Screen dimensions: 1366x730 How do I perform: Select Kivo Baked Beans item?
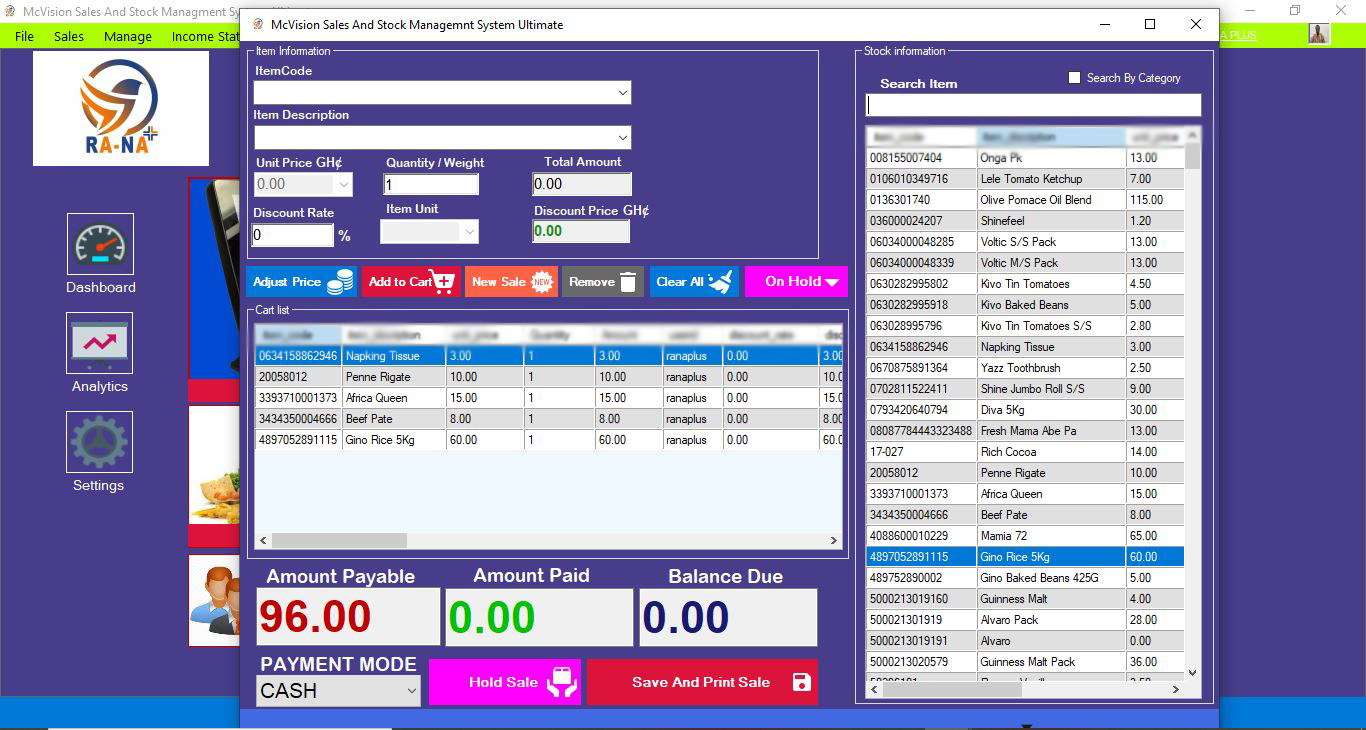point(1025,305)
